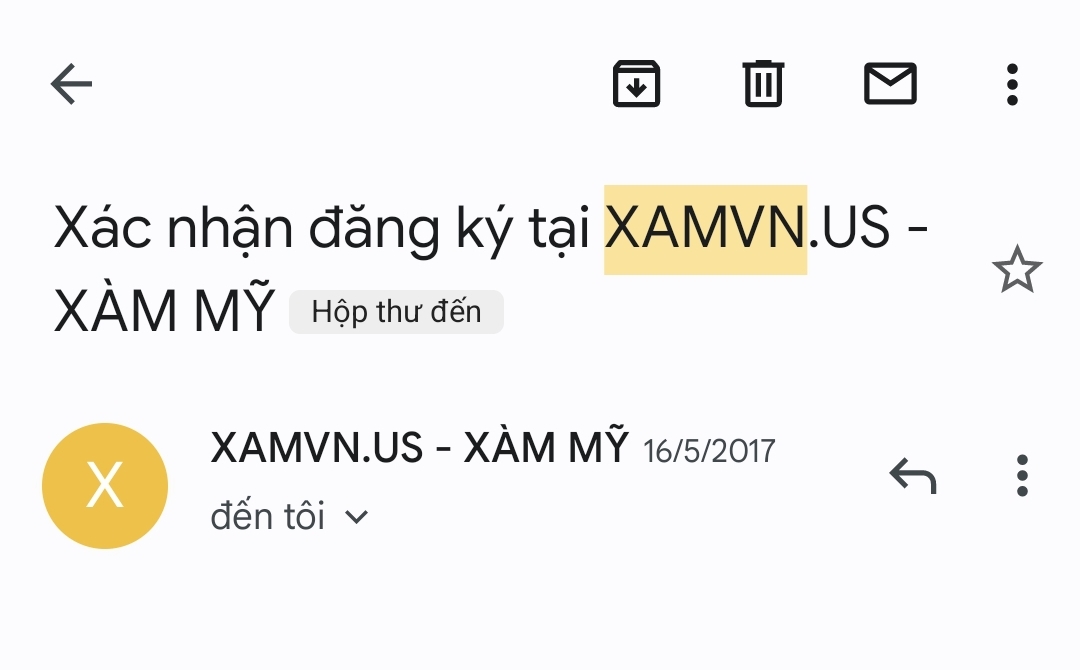Mark the email unread via envelope icon
This screenshot has width=1080, height=670.
tap(890, 83)
